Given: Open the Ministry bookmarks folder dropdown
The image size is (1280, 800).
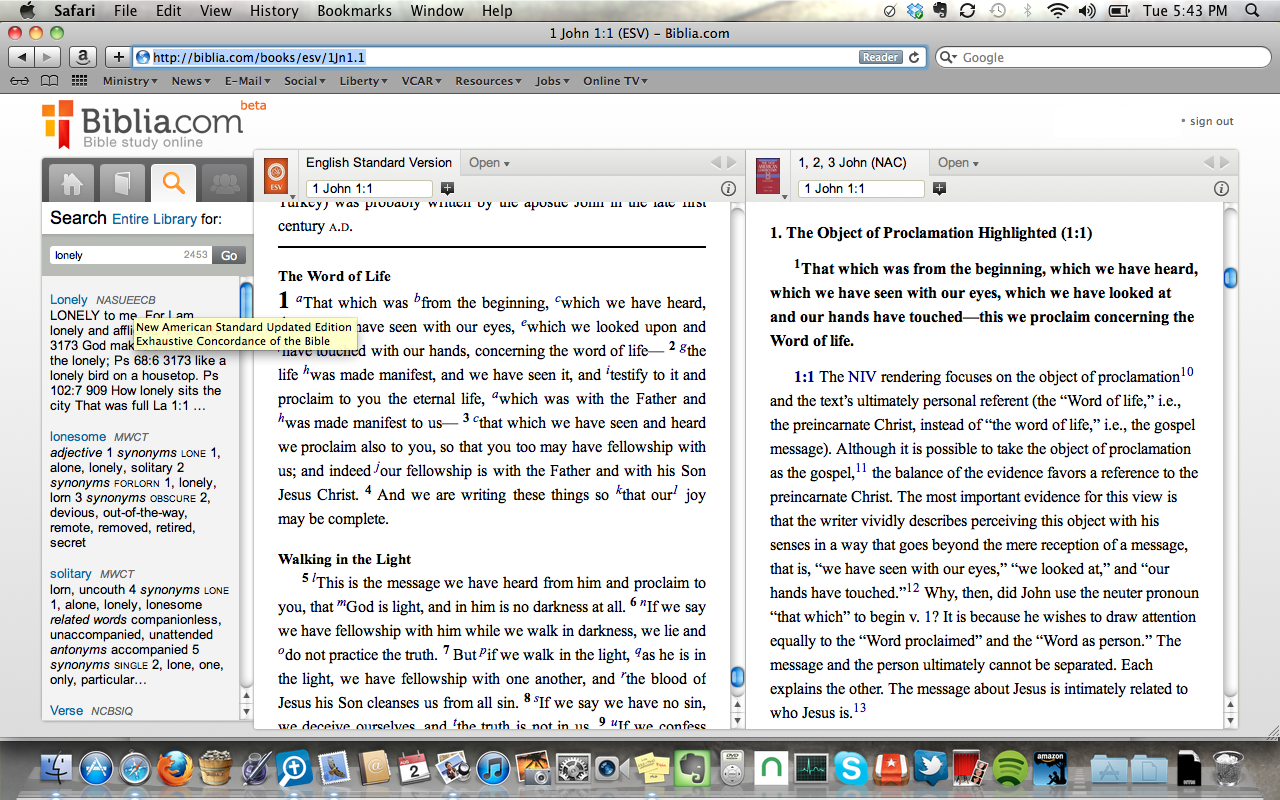Looking at the screenshot, I should (130, 81).
